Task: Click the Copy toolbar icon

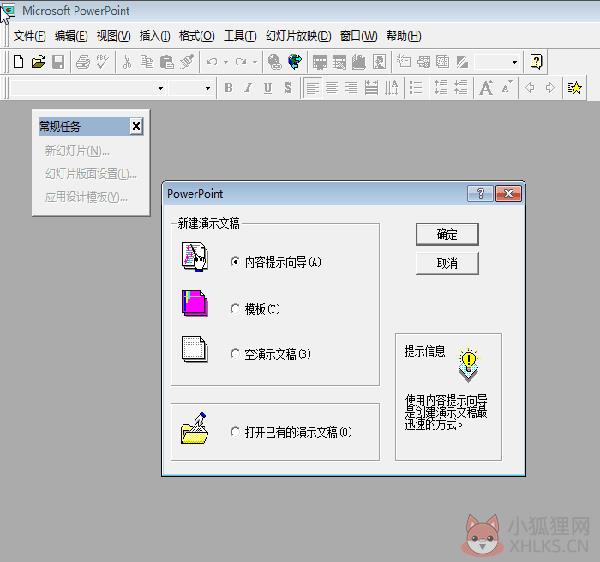Action: pos(147,62)
